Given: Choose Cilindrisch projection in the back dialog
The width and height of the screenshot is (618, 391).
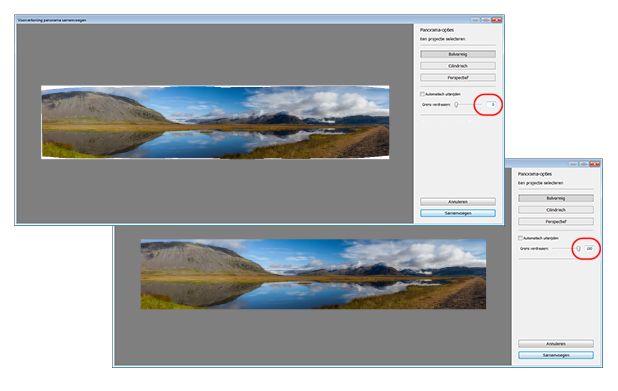Looking at the screenshot, I should (x=556, y=210).
